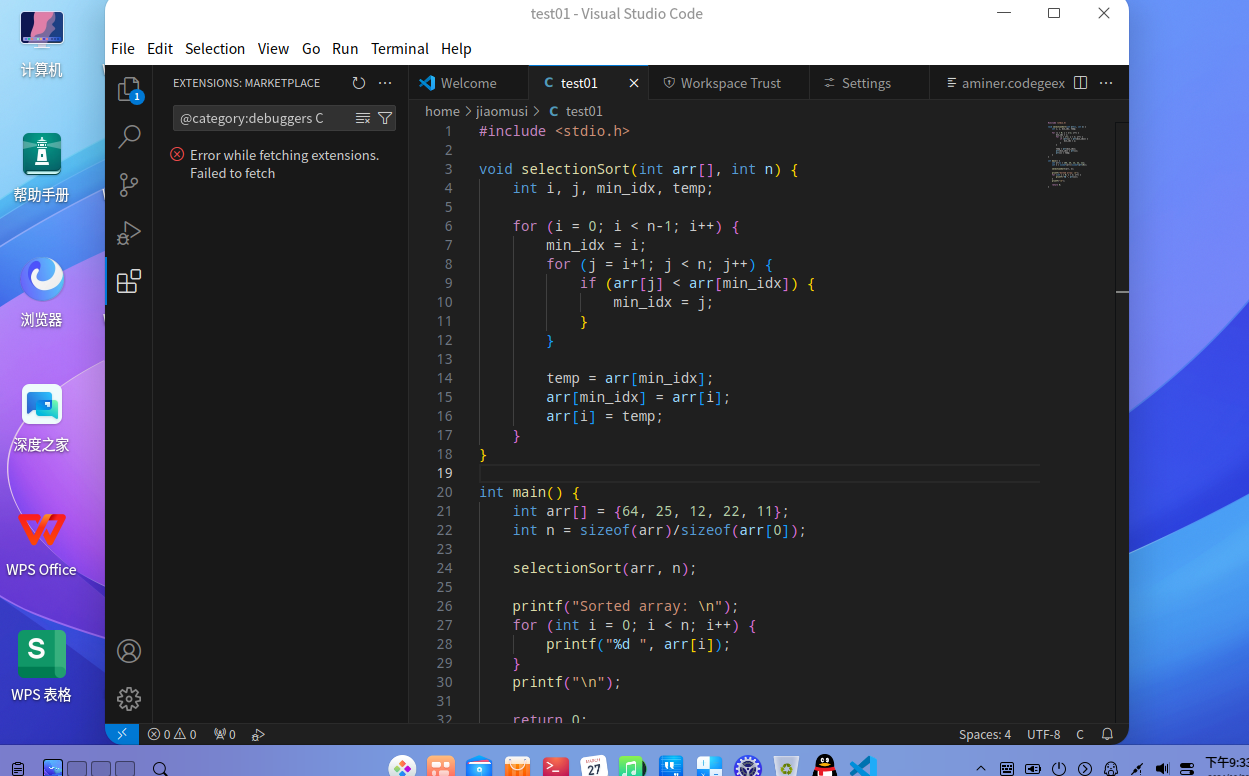Click the home breadcrumb segment
1249x776 pixels.
click(442, 111)
